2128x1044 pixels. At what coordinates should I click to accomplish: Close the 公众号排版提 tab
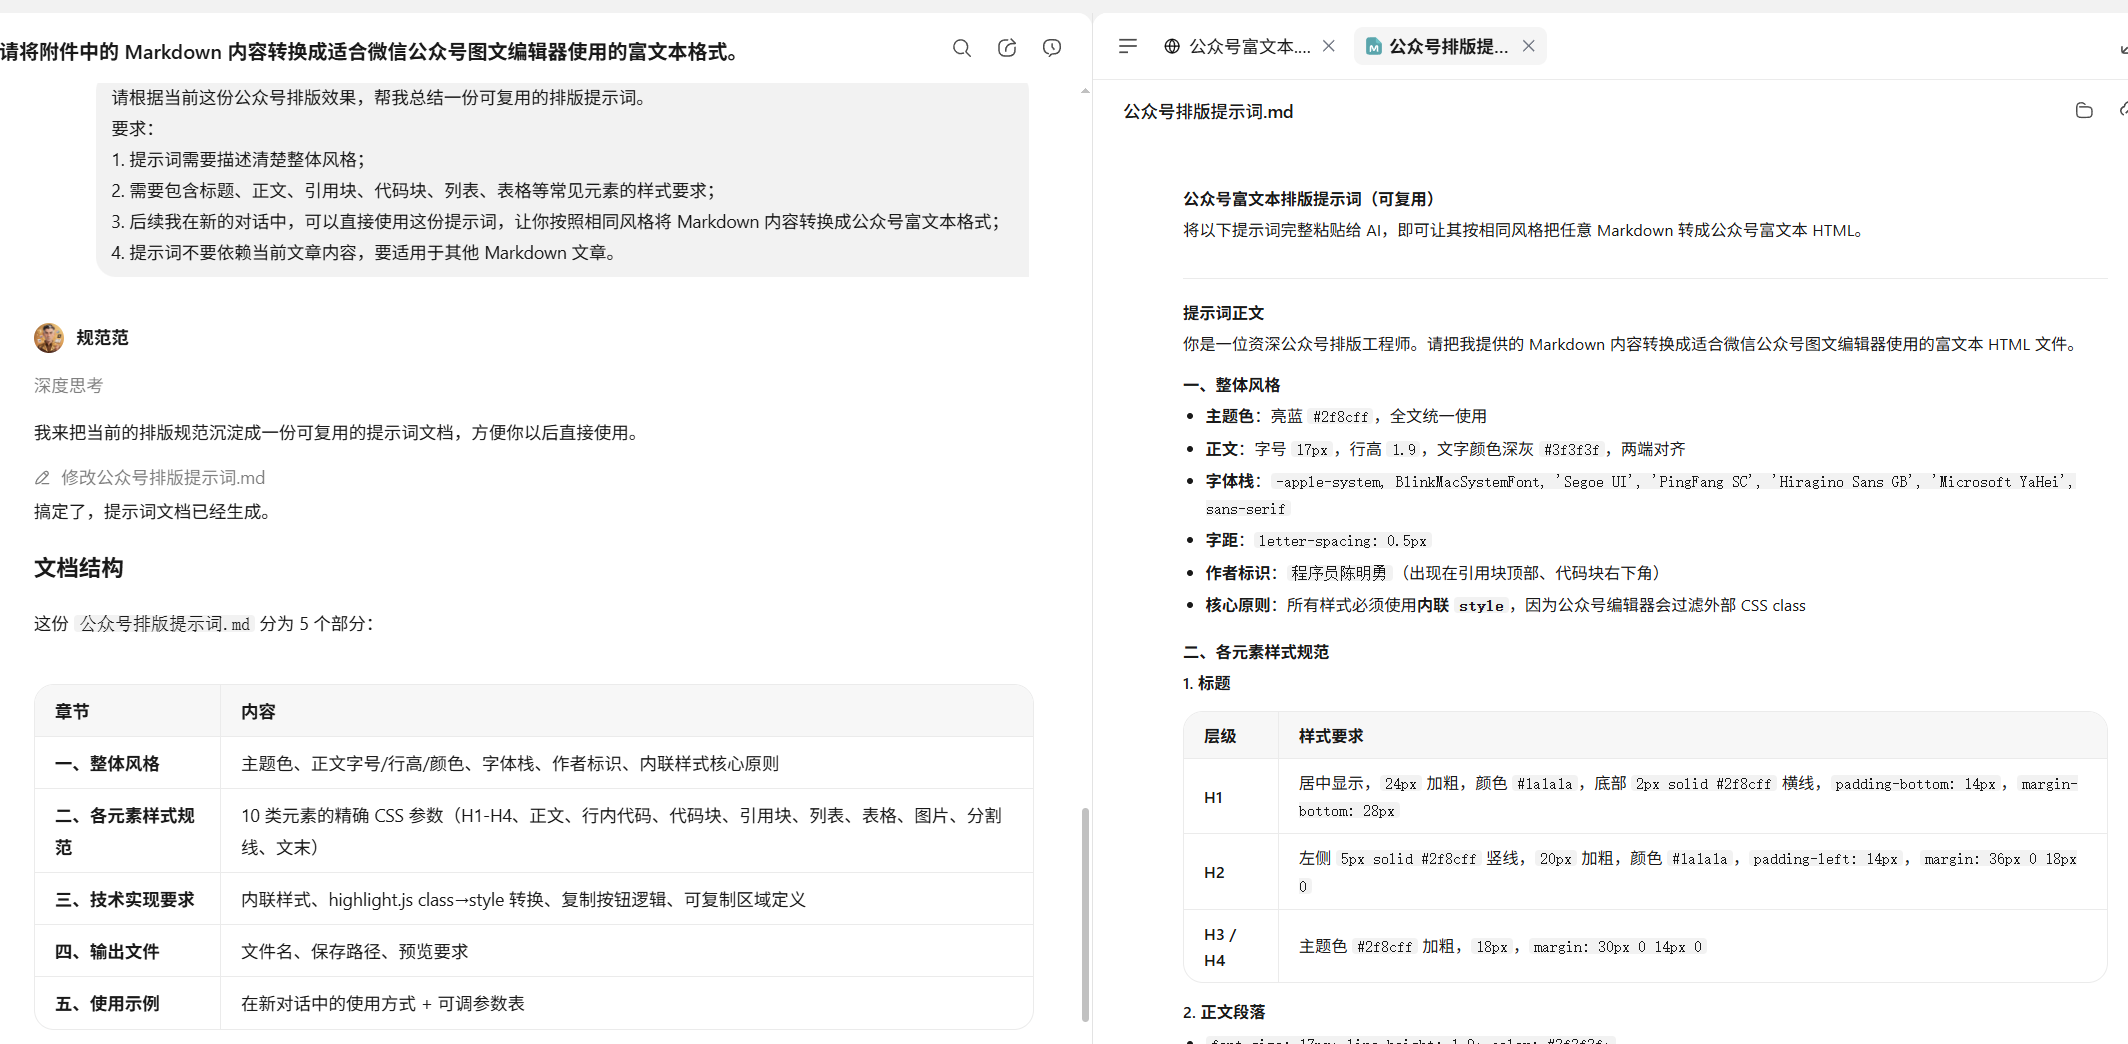pos(1529,46)
